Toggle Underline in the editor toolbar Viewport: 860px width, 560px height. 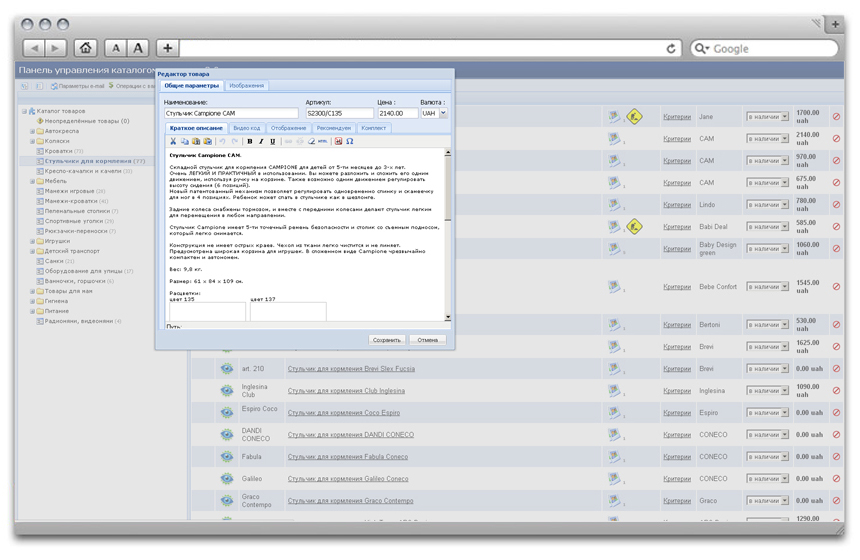pyautogui.click(x=272, y=142)
